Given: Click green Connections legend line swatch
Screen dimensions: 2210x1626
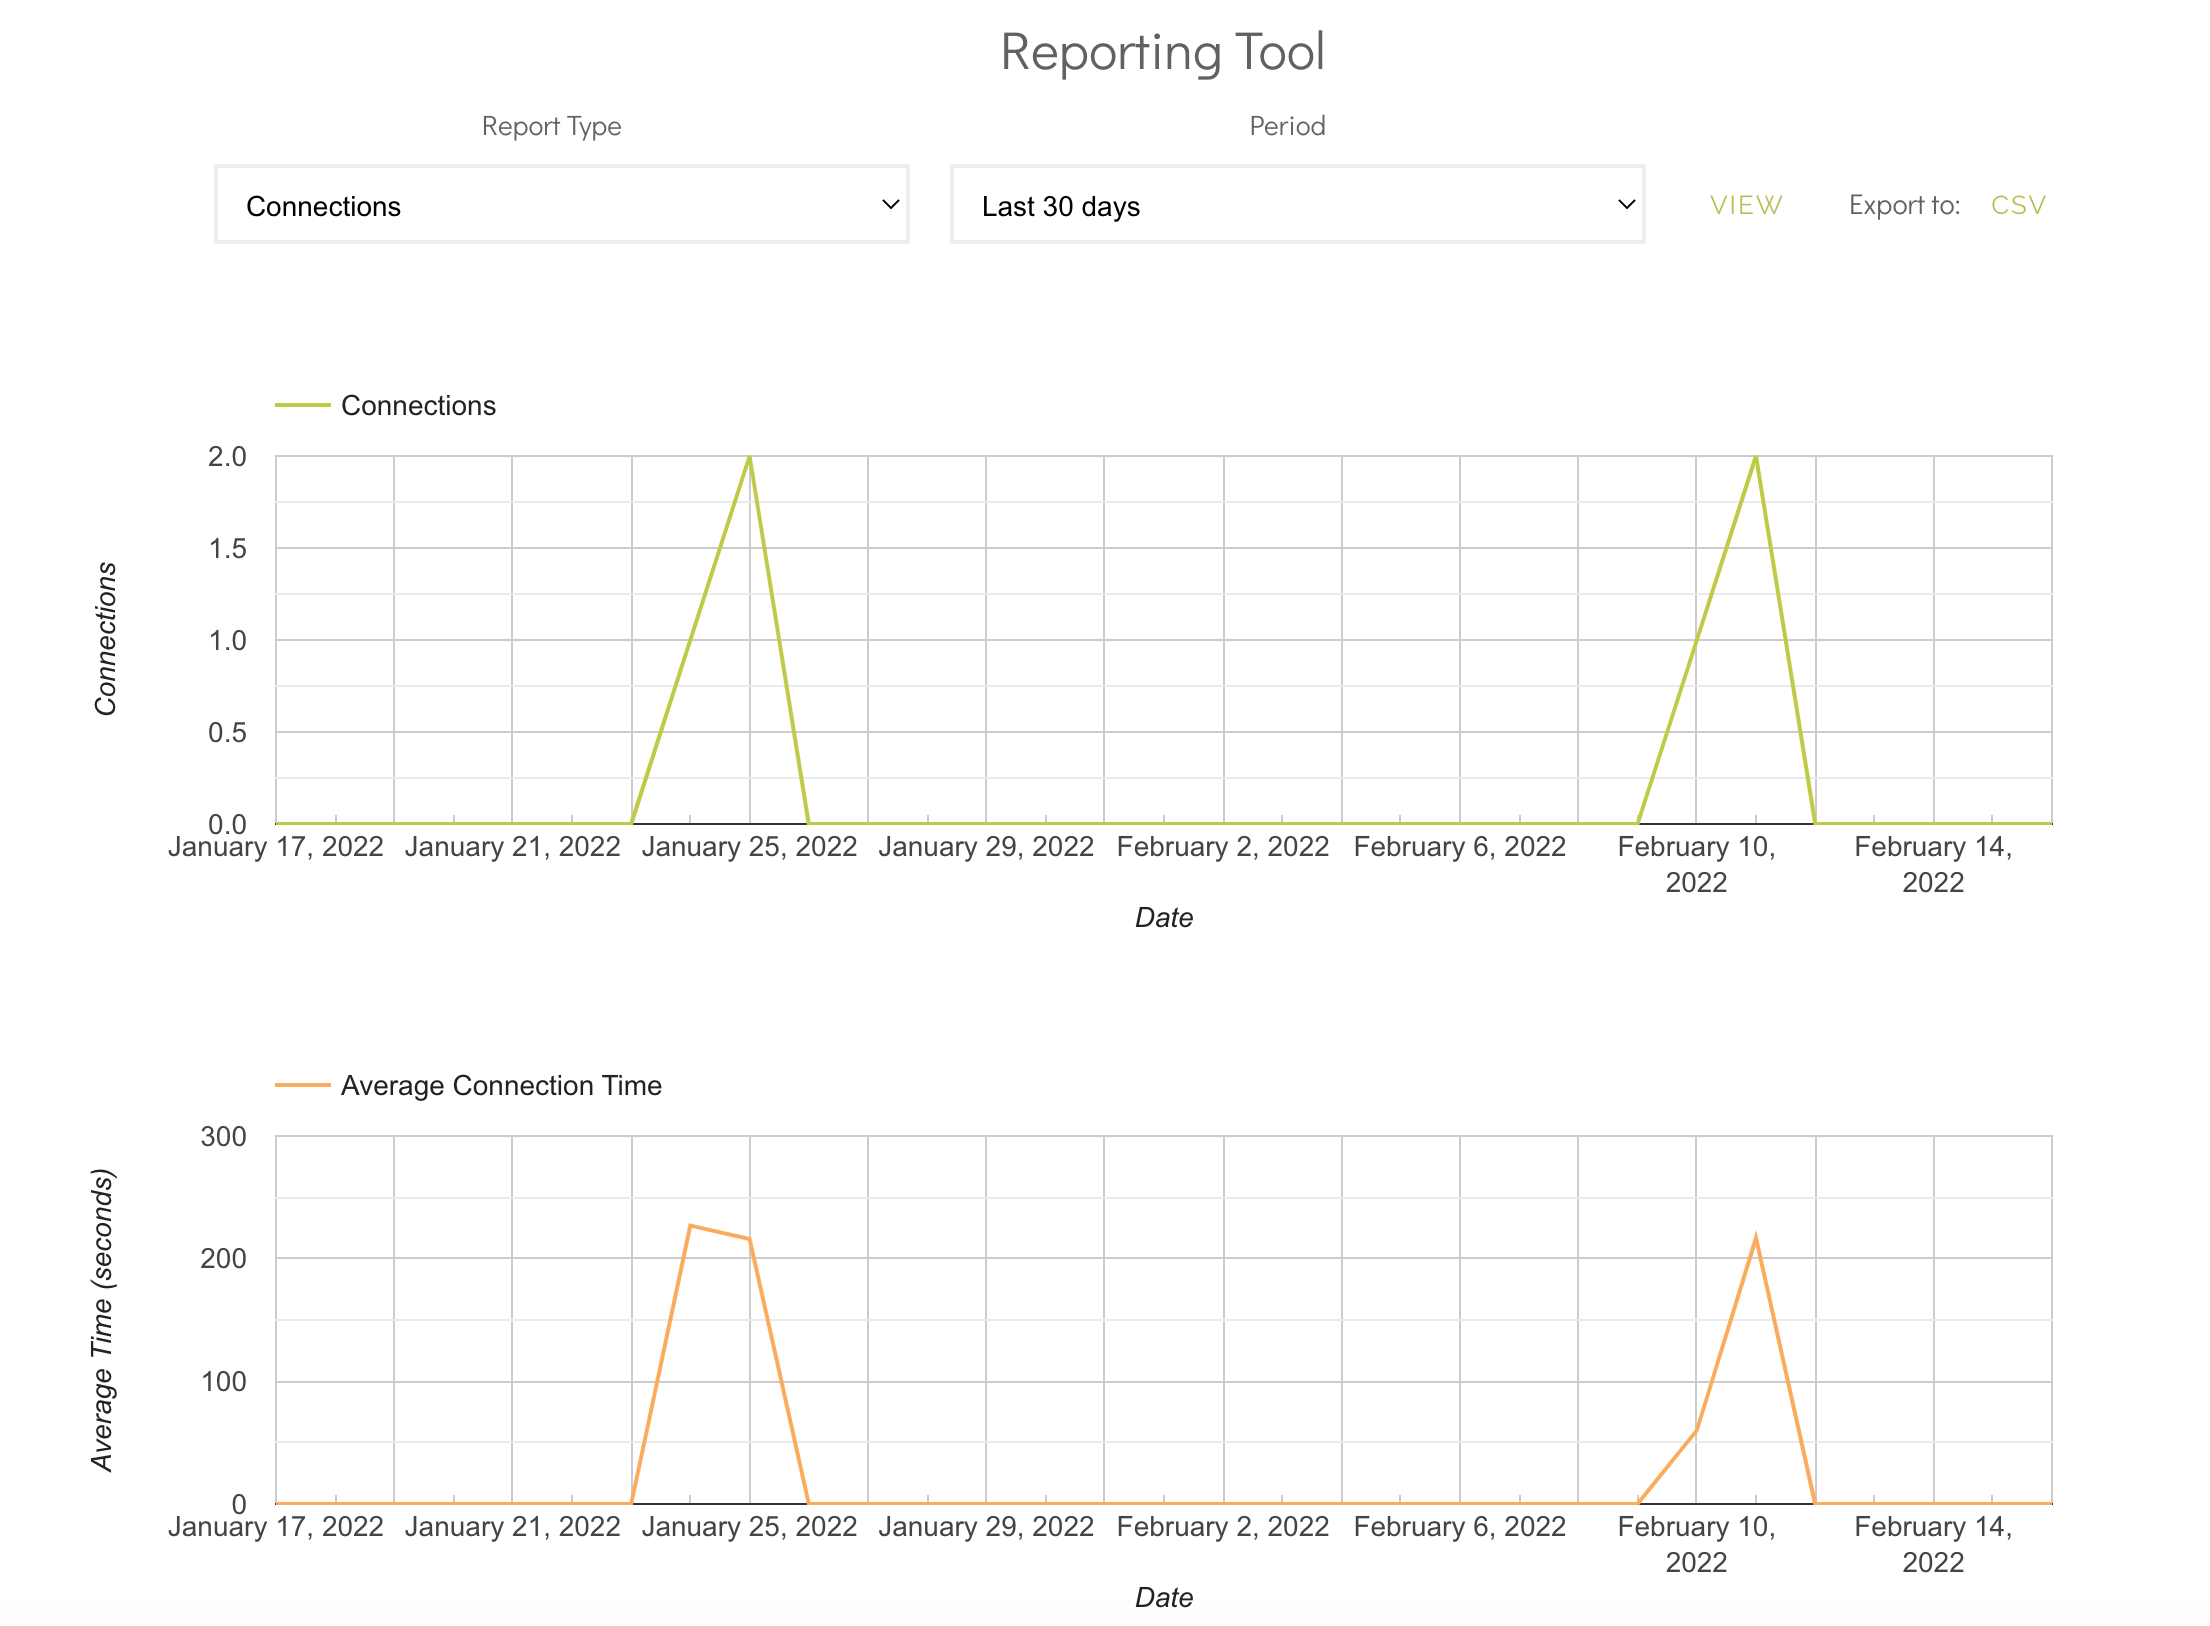Looking at the screenshot, I should (302, 405).
